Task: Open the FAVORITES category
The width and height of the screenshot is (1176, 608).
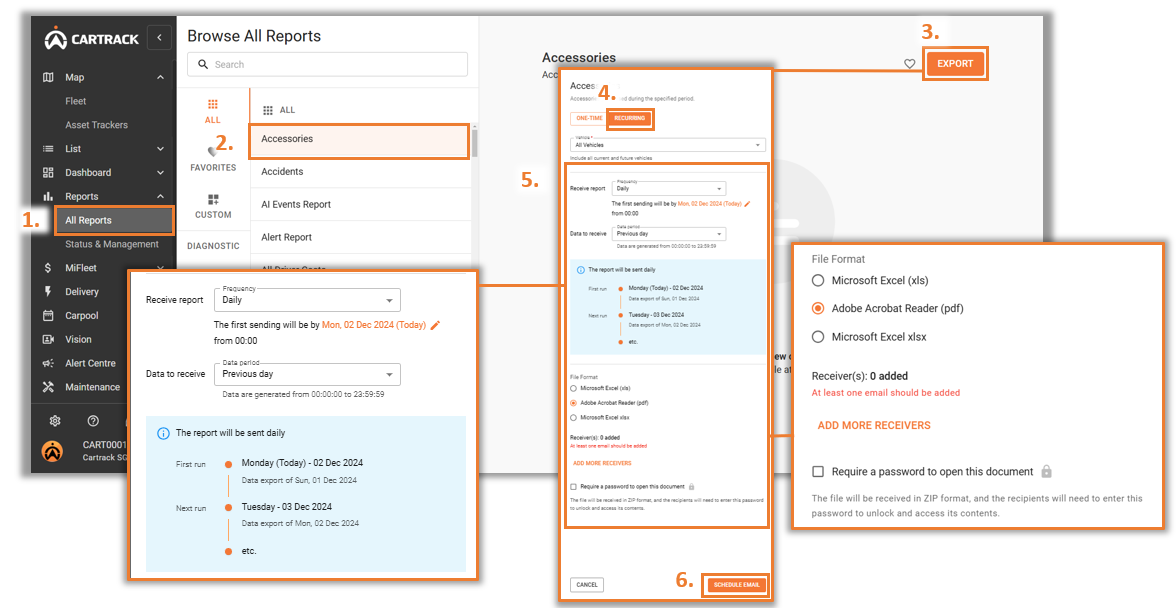Action: [x=213, y=159]
